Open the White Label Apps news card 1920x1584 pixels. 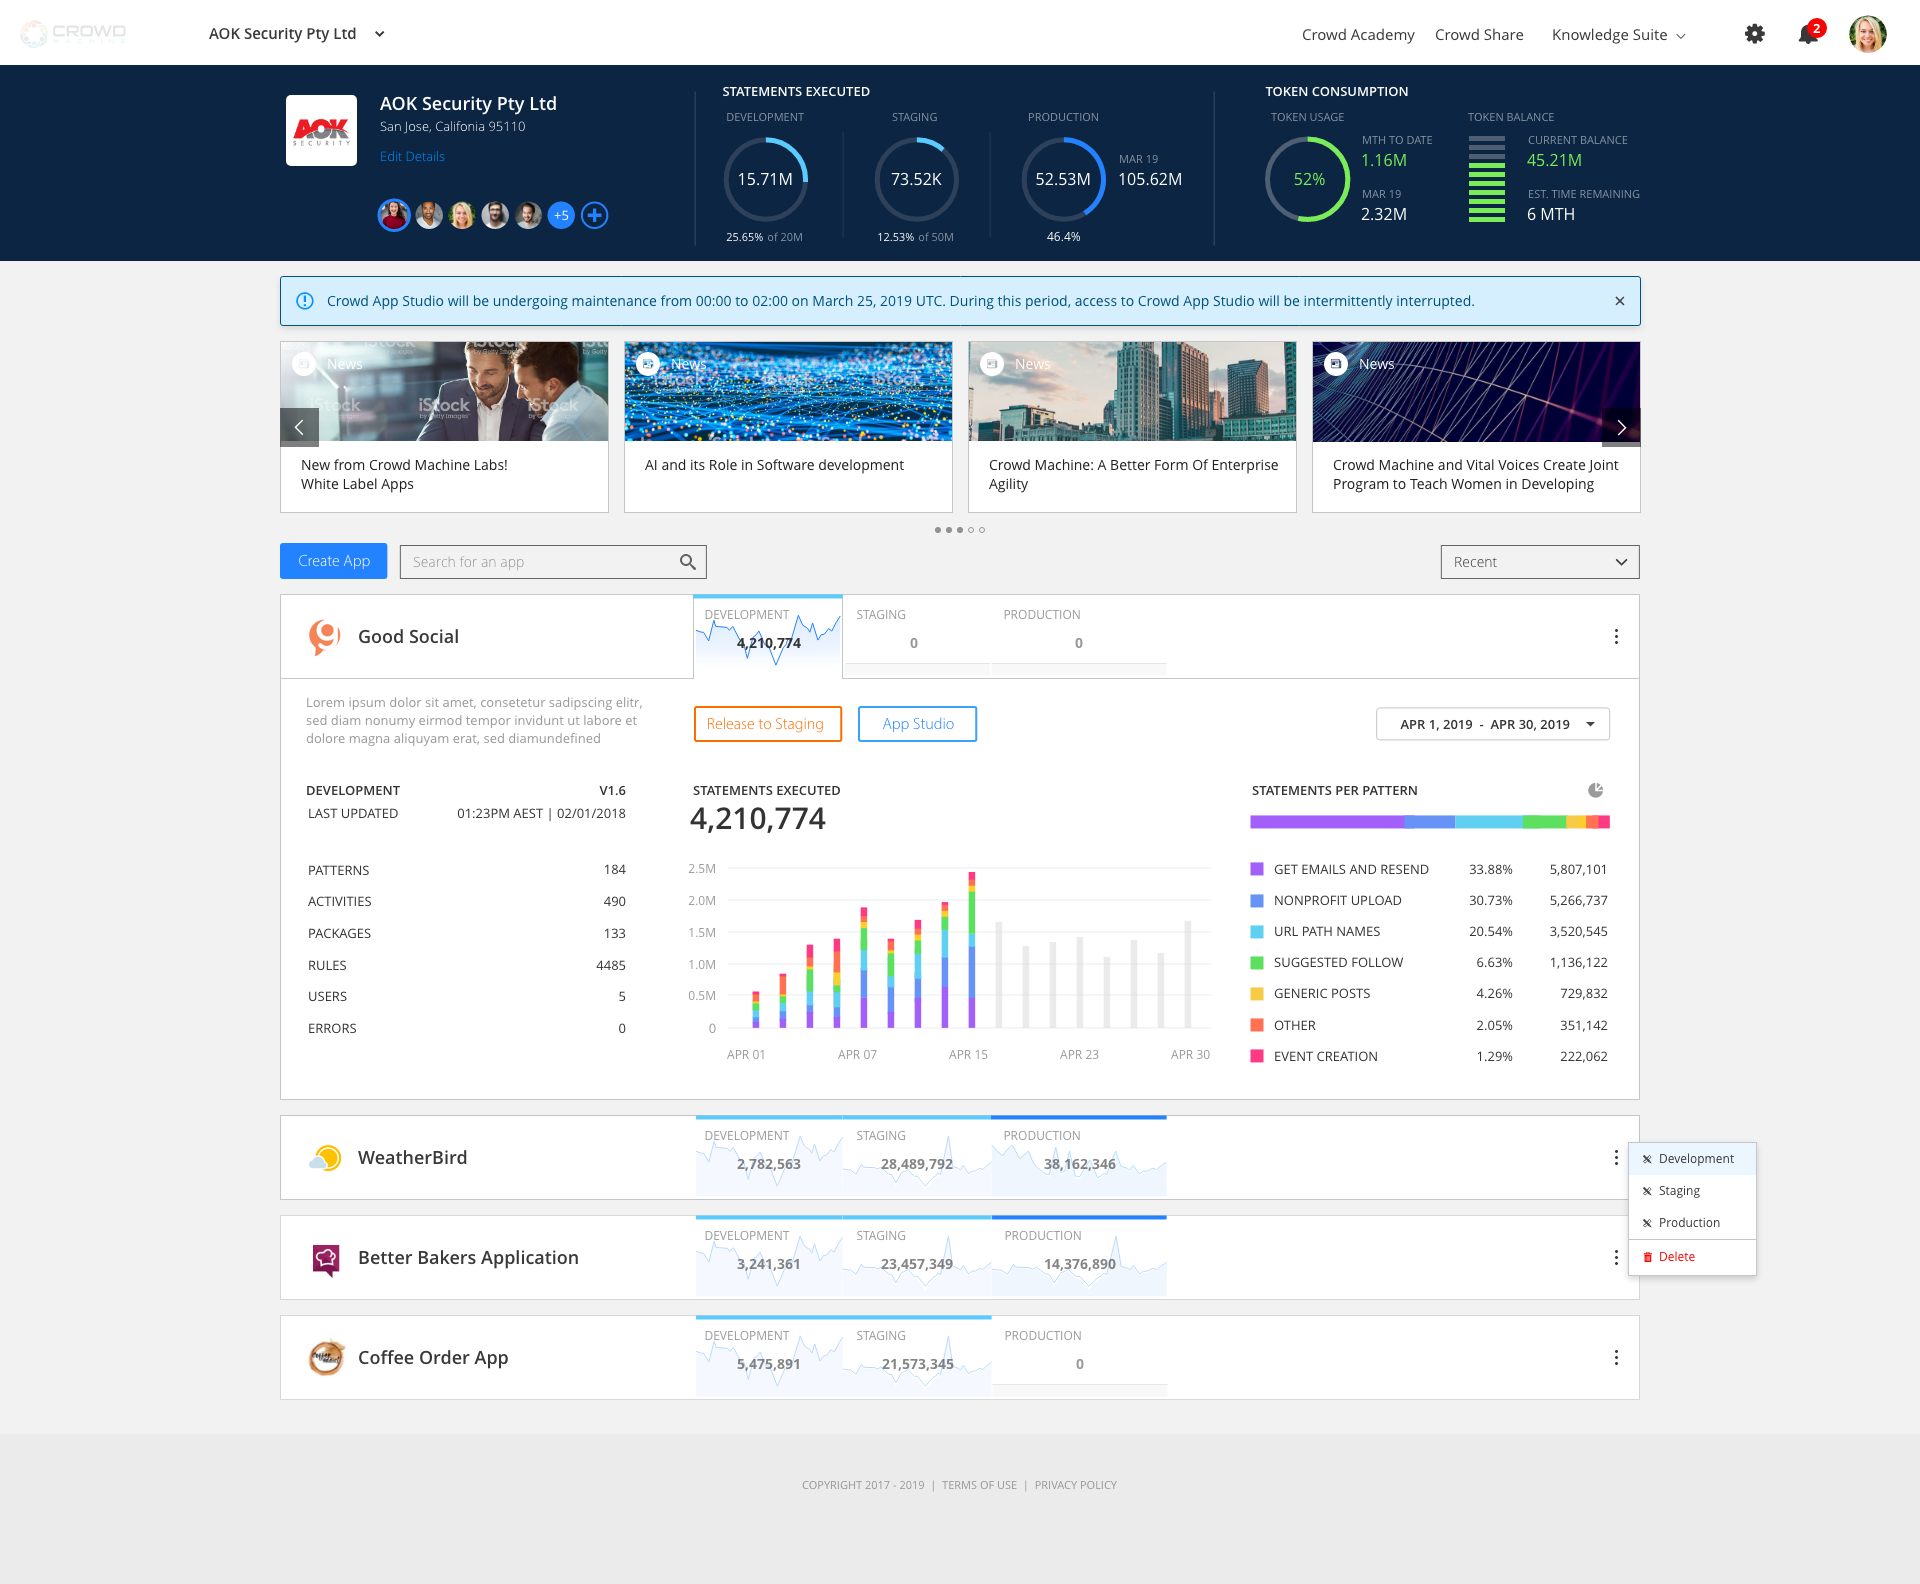444,427
